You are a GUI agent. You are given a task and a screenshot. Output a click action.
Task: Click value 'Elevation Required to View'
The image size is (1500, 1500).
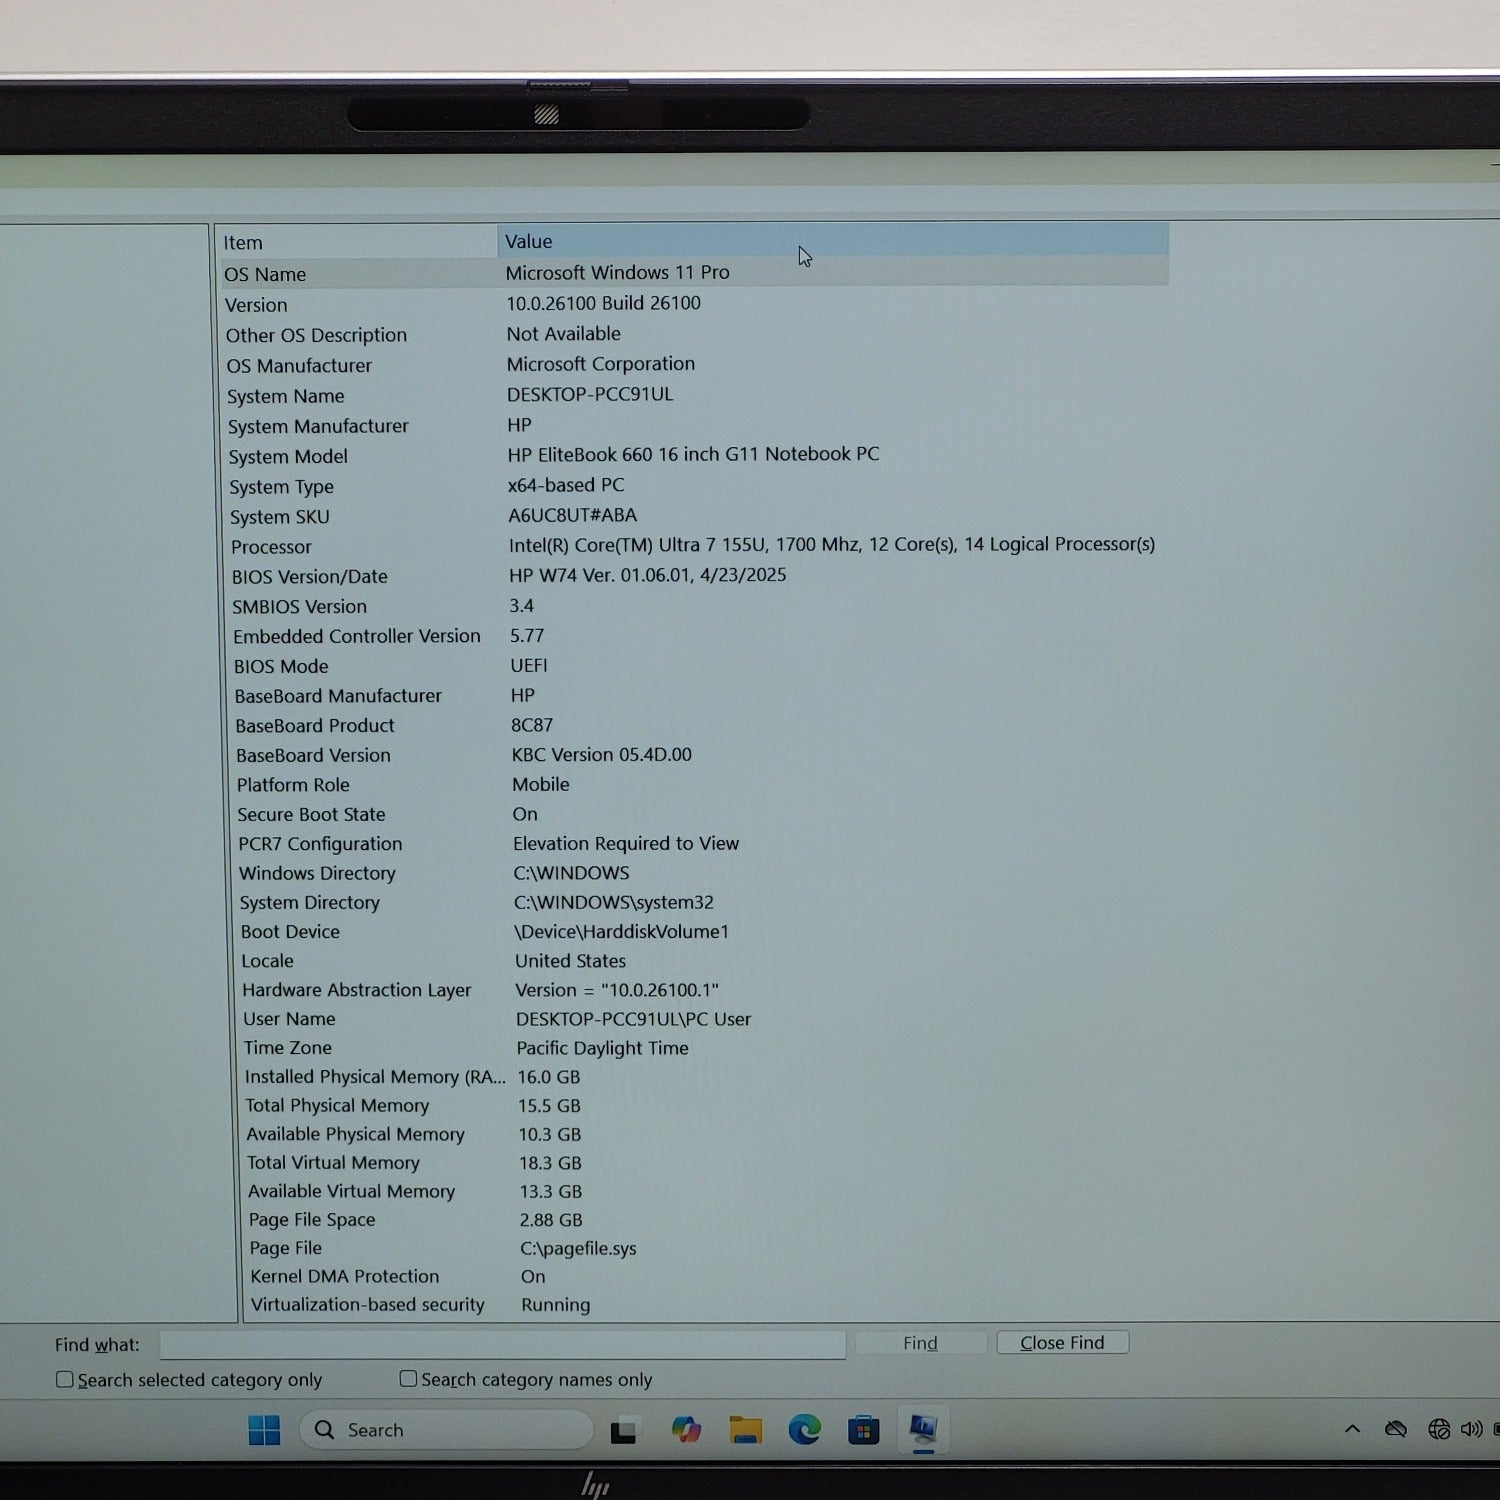click(x=626, y=843)
